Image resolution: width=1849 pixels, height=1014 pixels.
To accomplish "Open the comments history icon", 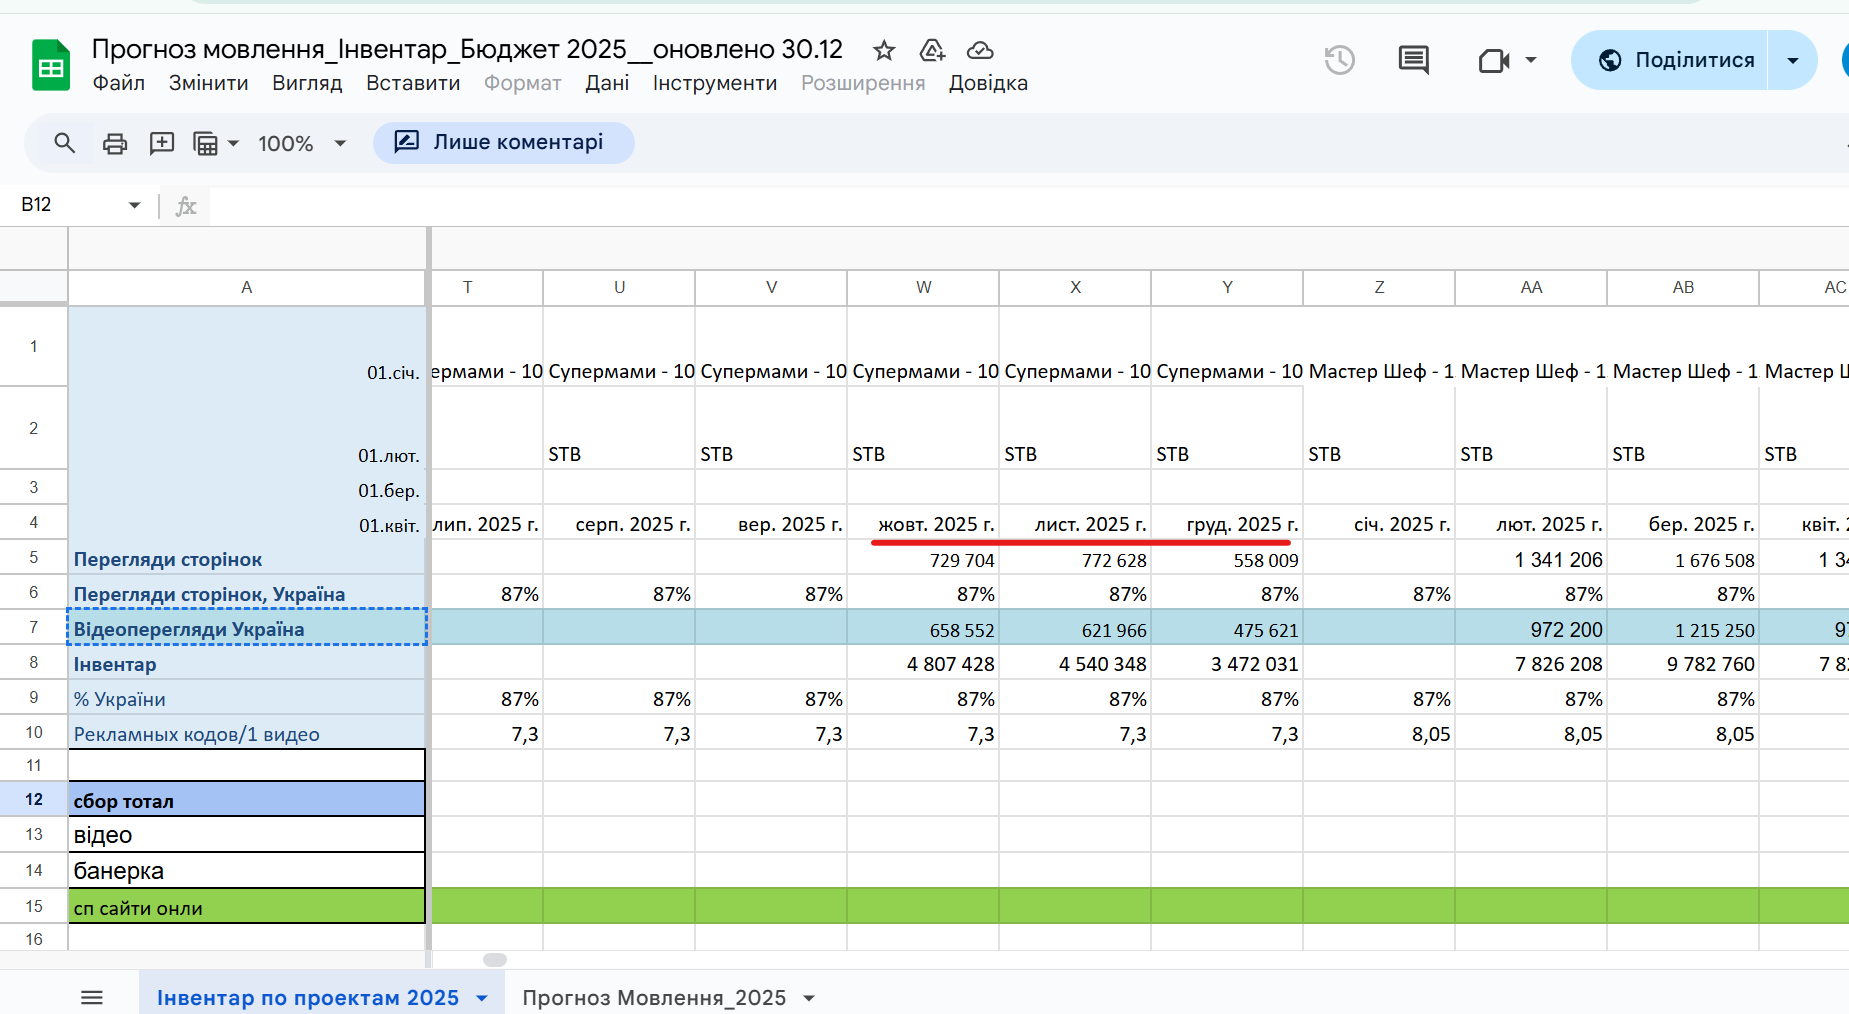I will click(x=1413, y=60).
